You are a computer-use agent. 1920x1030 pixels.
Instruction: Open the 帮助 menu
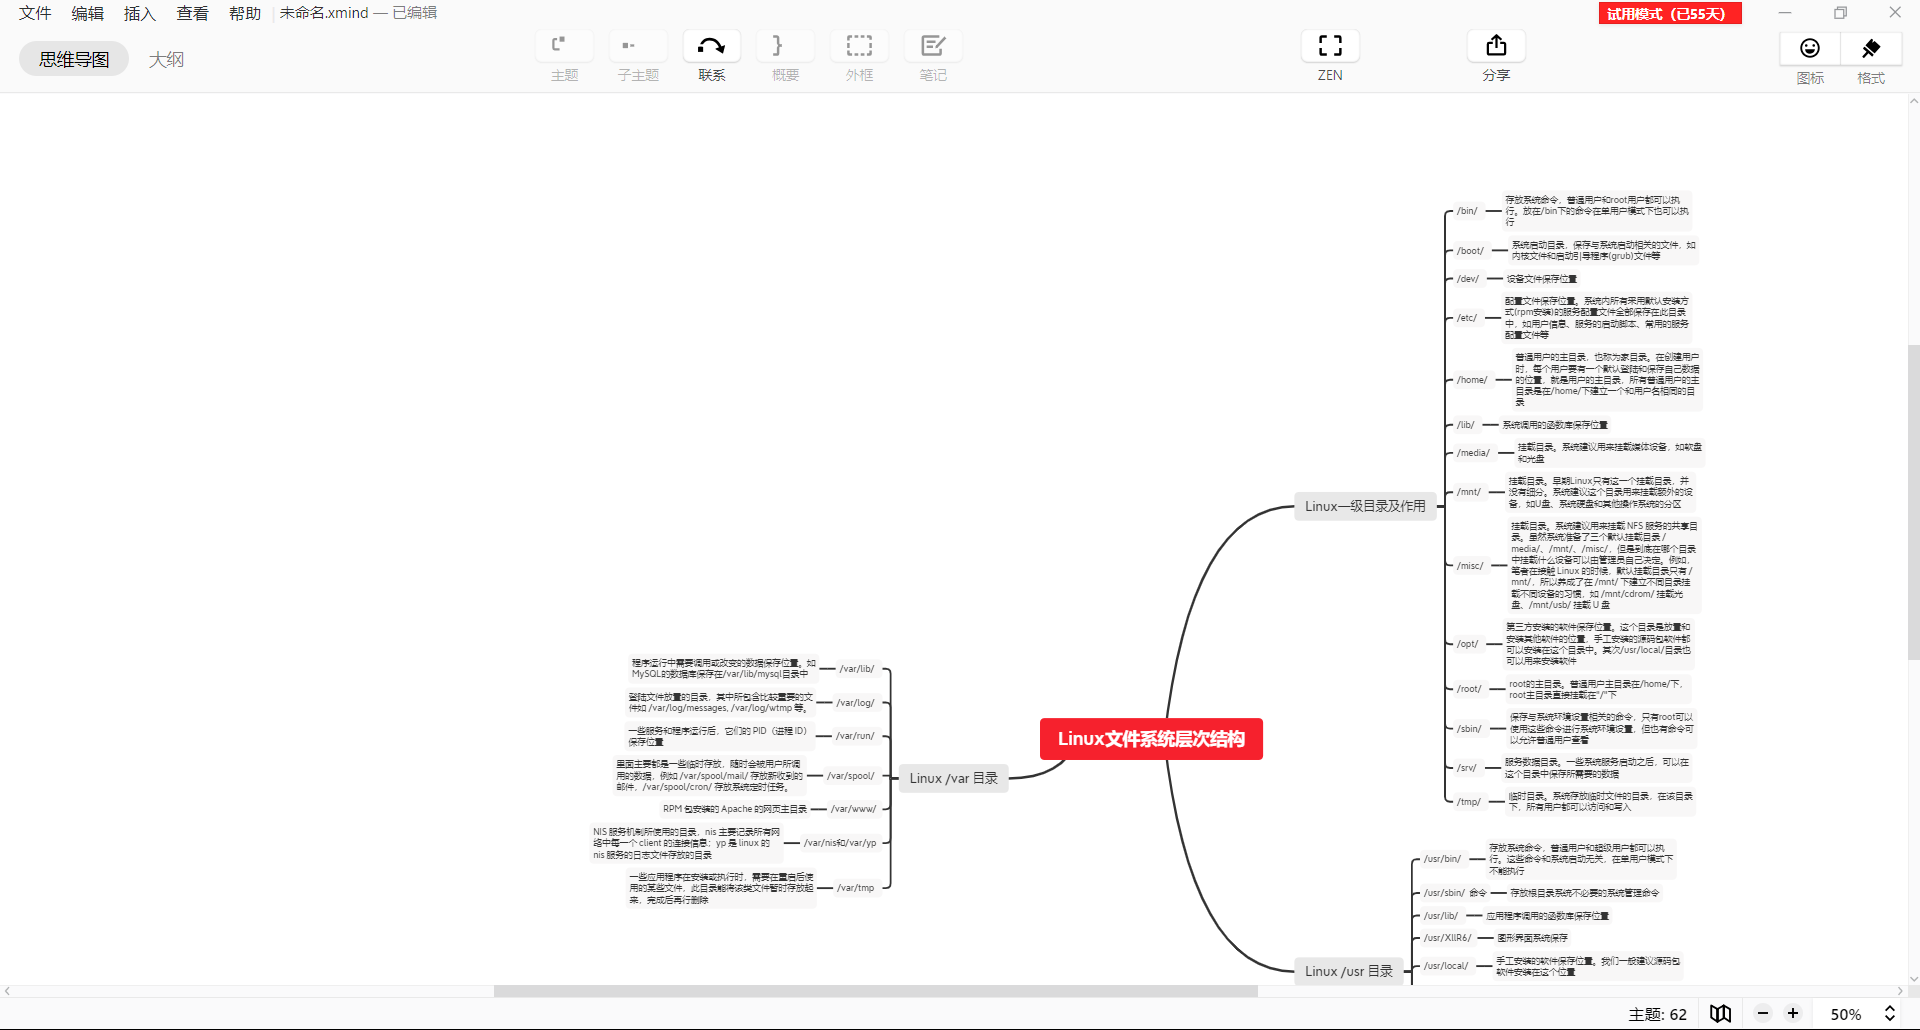coord(244,13)
